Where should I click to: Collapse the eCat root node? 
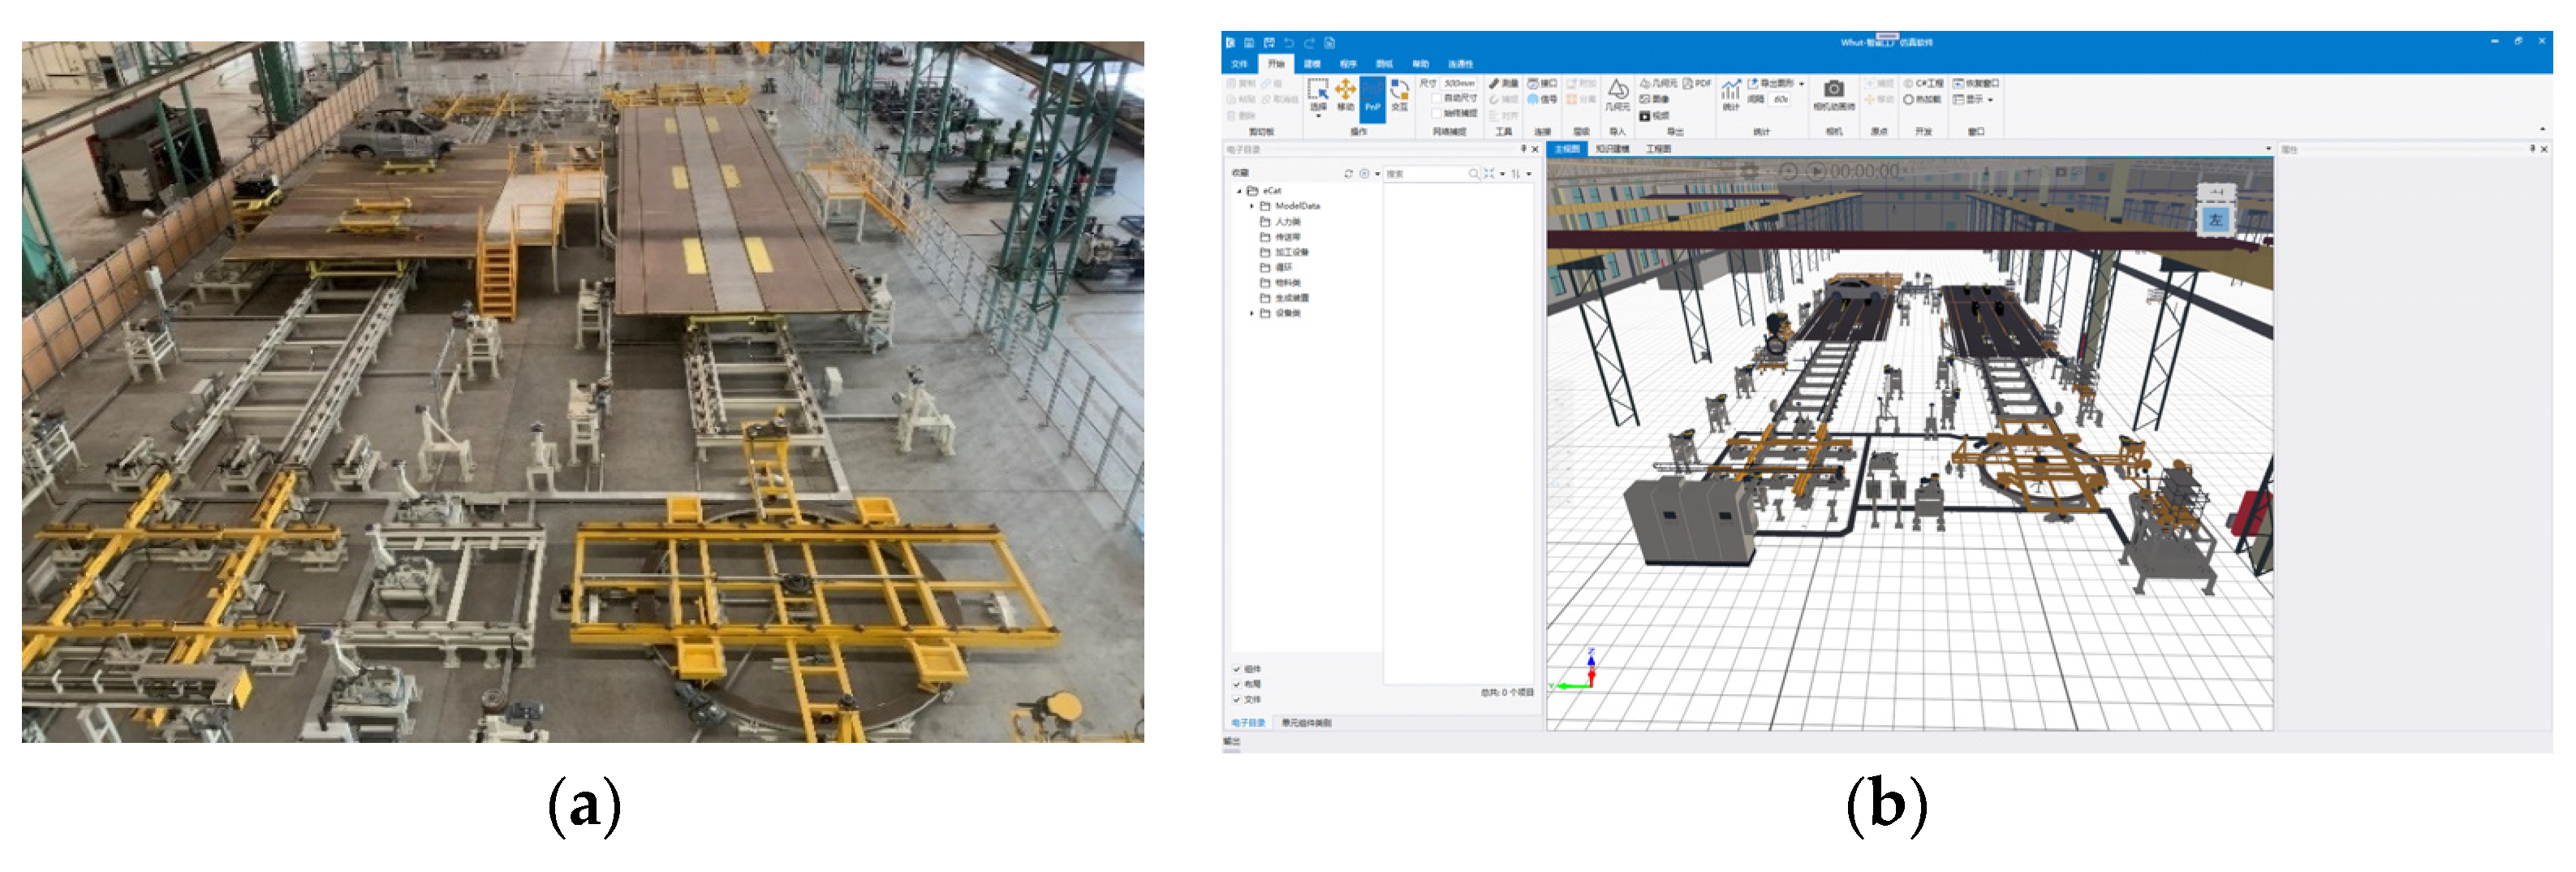[1239, 190]
